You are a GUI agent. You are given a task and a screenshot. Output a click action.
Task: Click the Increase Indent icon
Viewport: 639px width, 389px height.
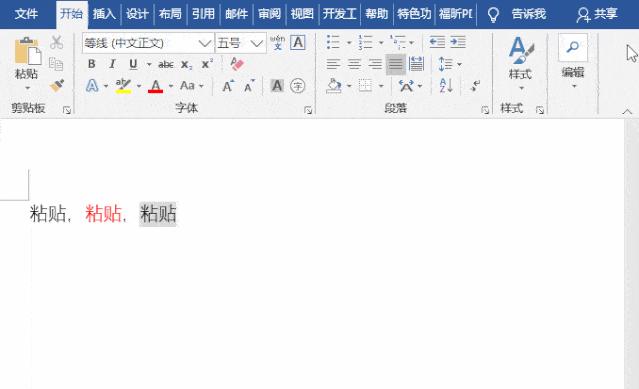(x=458, y=42)
